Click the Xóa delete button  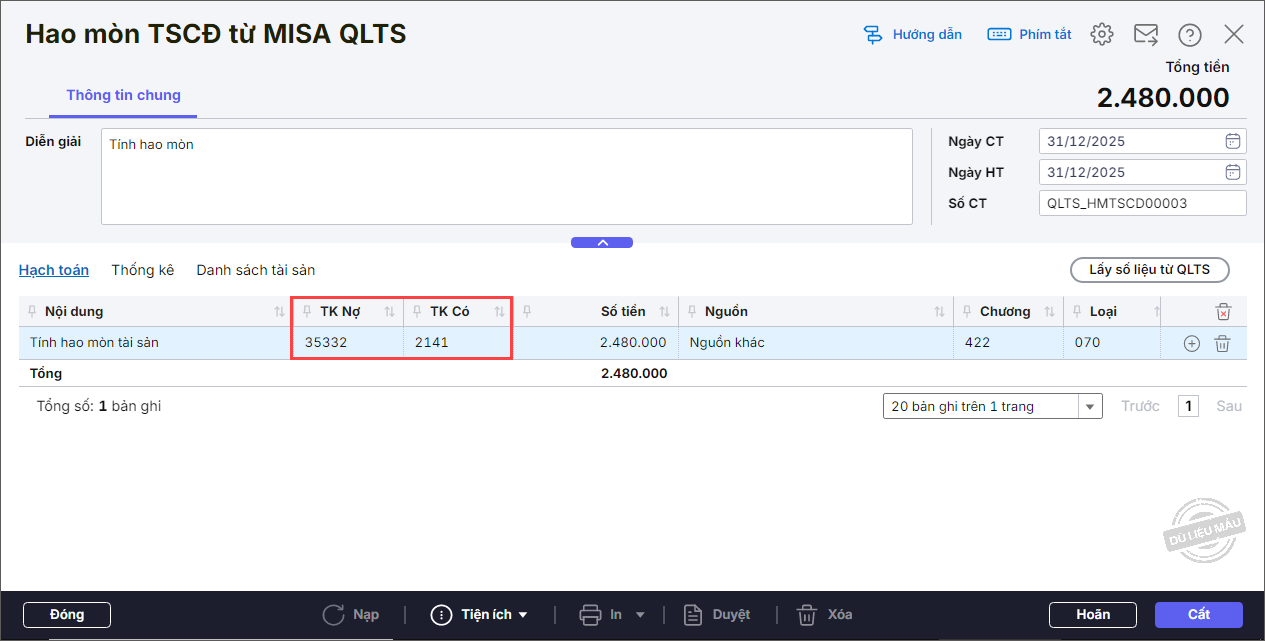point(825,615)
